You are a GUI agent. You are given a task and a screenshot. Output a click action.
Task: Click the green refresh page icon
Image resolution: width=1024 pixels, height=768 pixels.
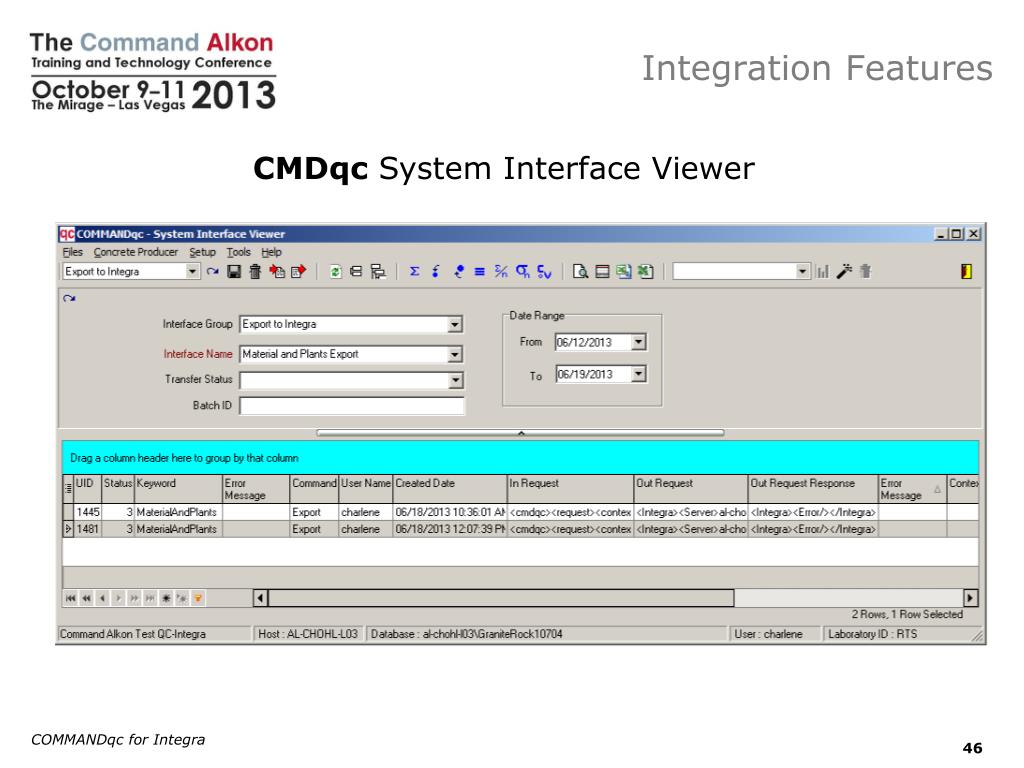pos(335,272)
